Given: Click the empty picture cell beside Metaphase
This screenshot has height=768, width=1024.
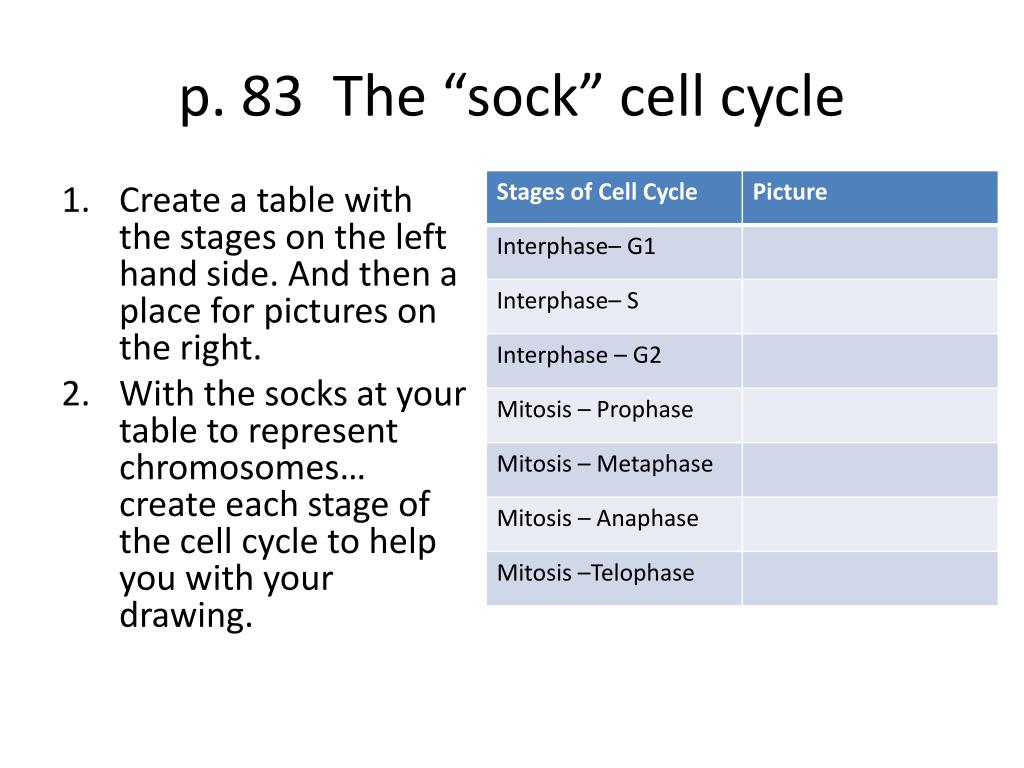Looking at the screenshot, I should click(x=870, y=470).
